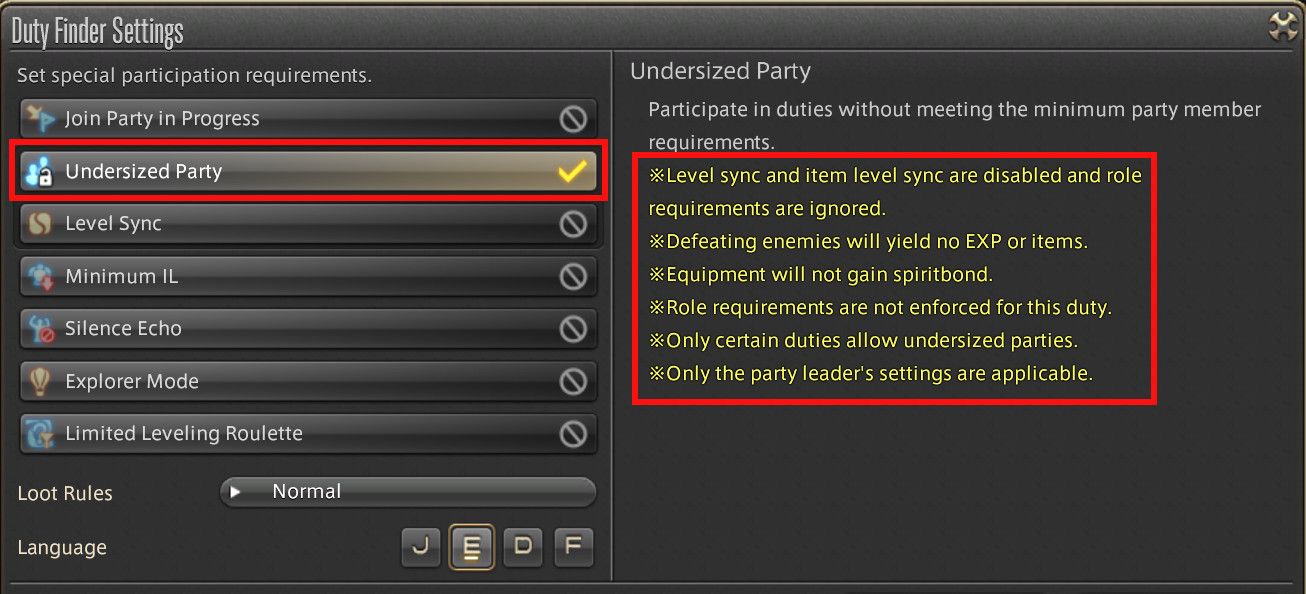This screenshot has width=1306, height=594.
Task: Click the Level Sync icon
Action: pyautogui.click(x=40, y=224)
